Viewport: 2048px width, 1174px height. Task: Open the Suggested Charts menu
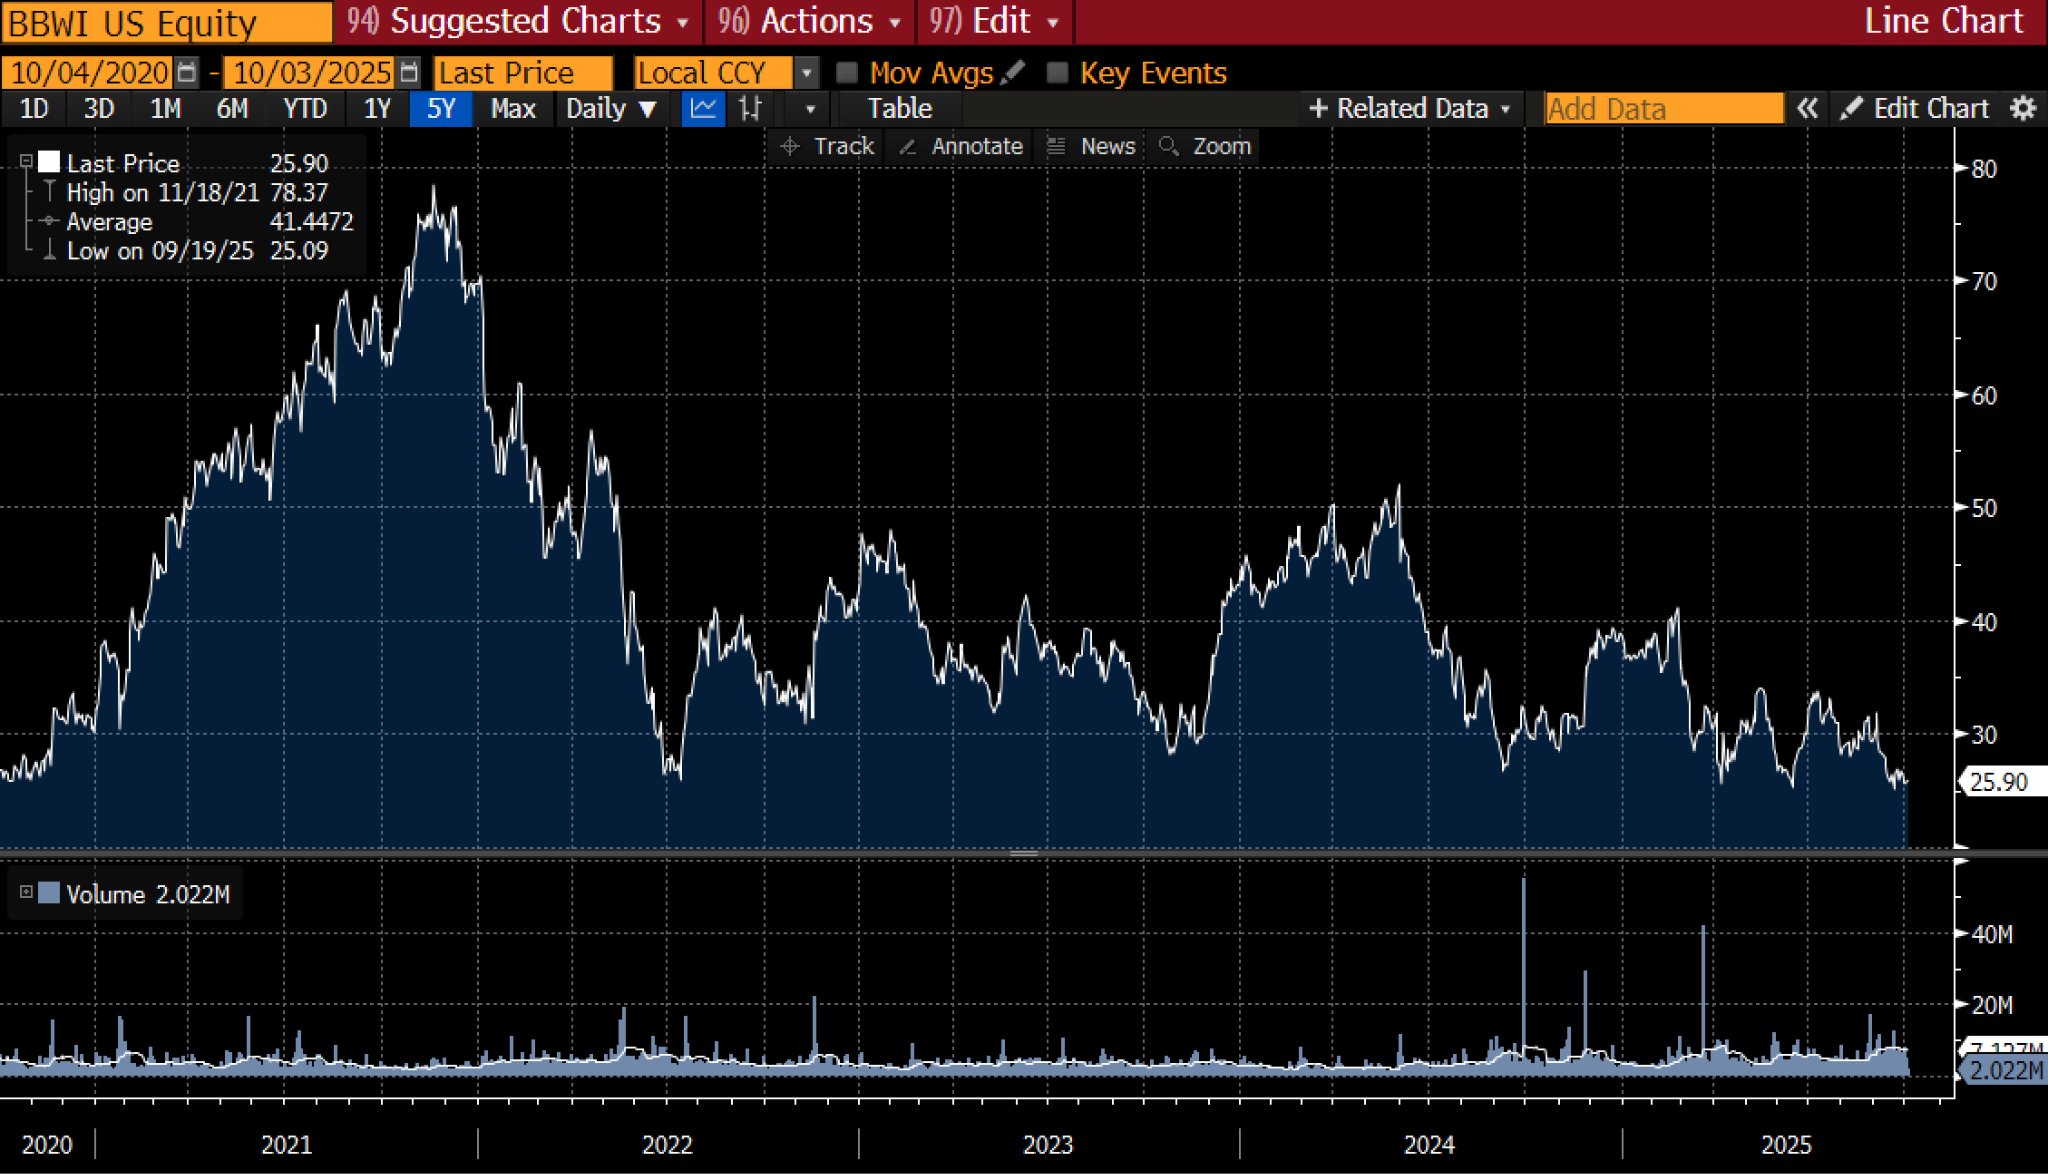tap(524, 21)
